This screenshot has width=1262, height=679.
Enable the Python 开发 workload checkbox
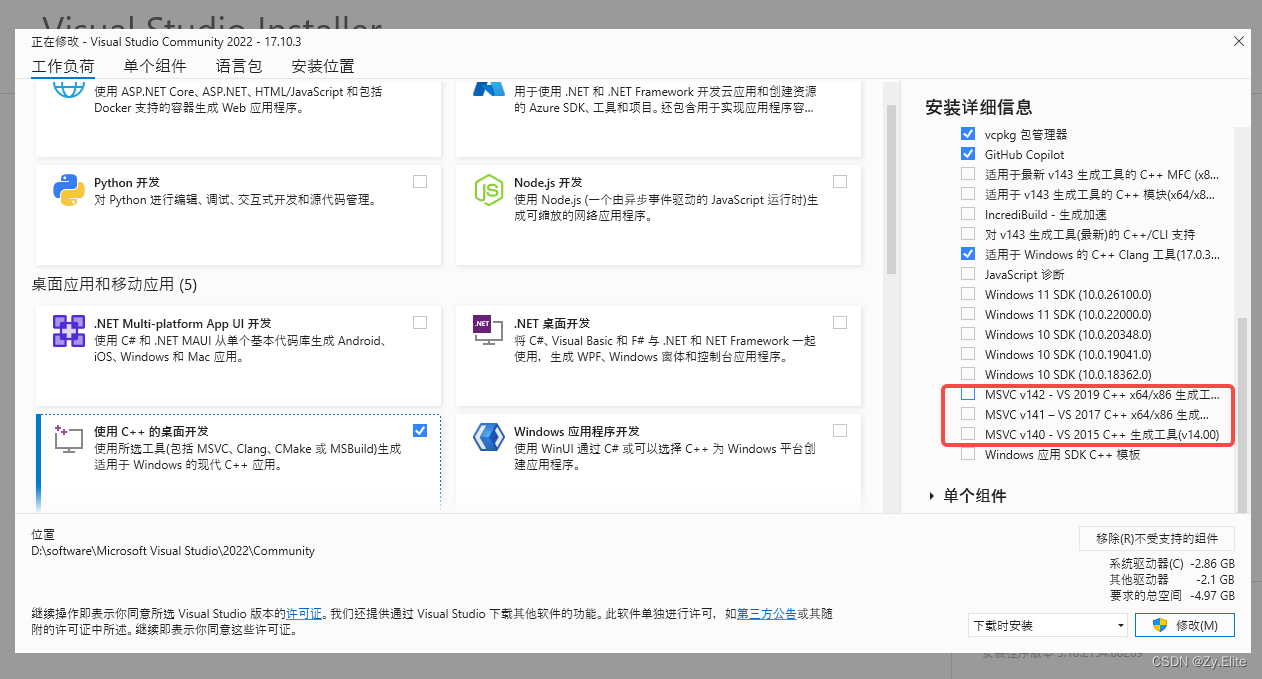point(420,181)
